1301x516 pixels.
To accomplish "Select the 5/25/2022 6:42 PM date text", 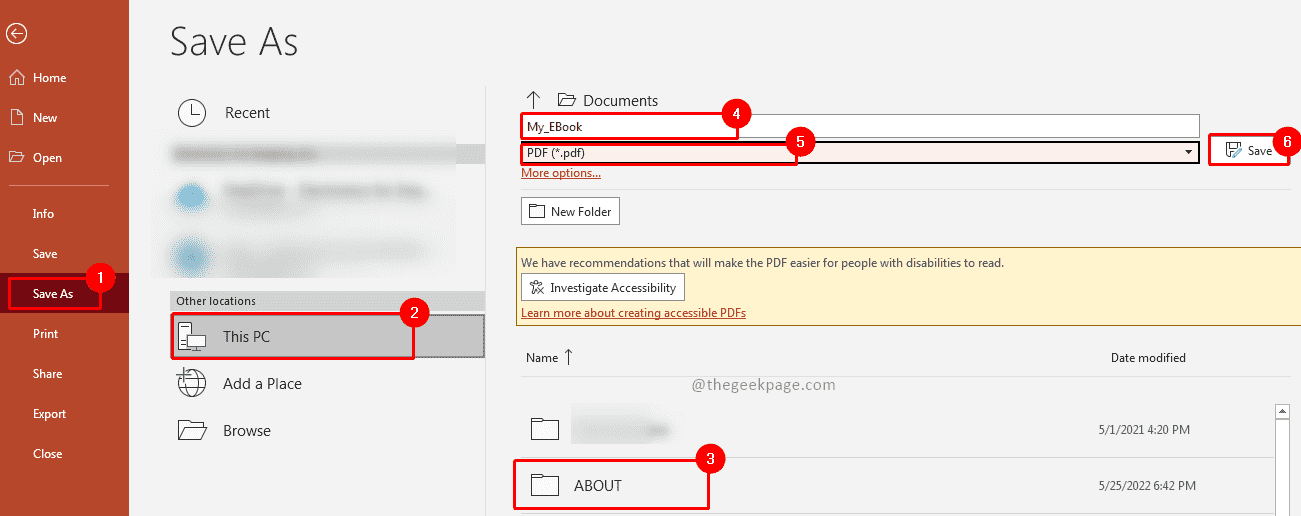I will 1147,486.
